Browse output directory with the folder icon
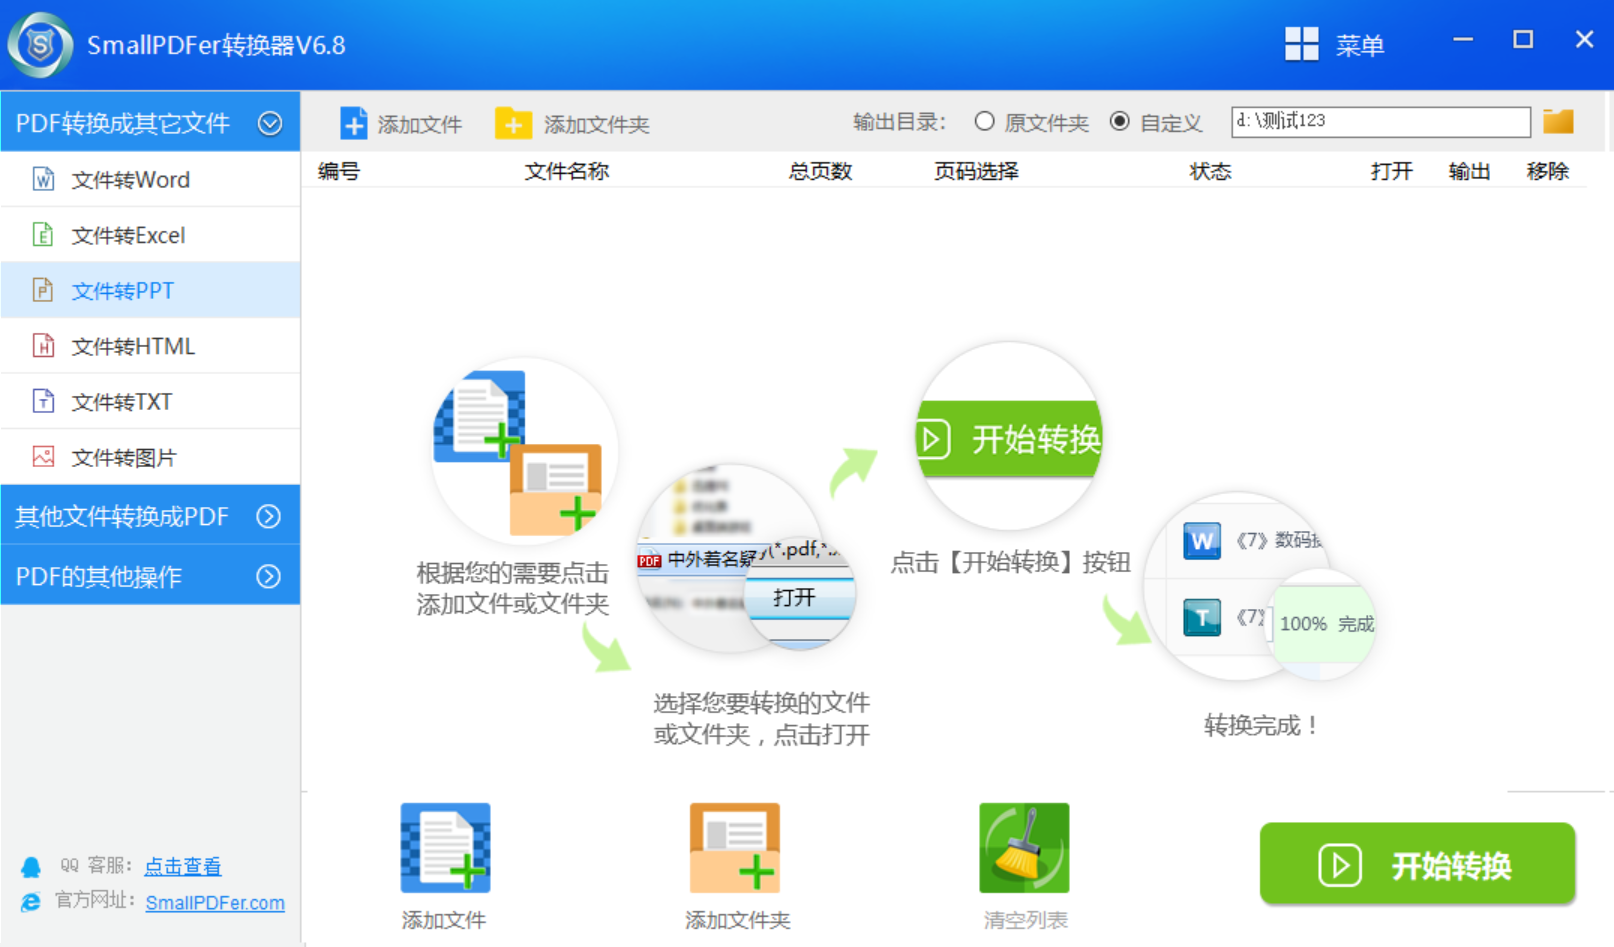Screen dimensions: 1614x947 [1558, 121]
